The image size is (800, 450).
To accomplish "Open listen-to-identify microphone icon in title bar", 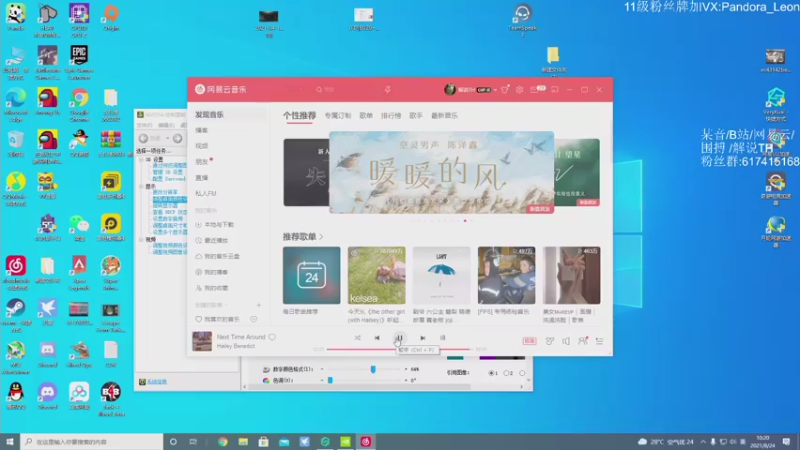I will click(387, 89).
